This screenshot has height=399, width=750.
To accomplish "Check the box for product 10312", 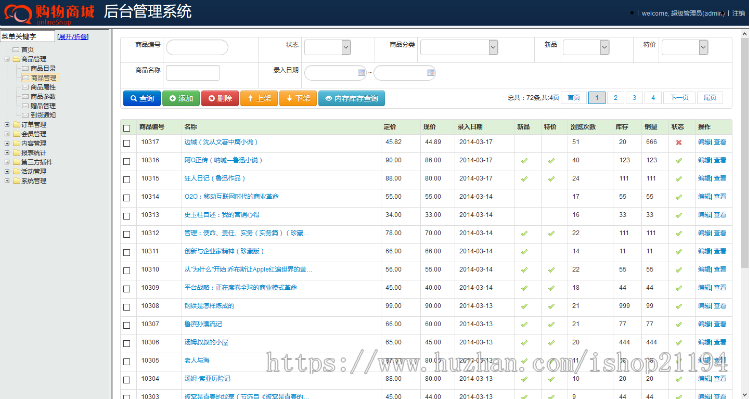I will coord(127,234).
